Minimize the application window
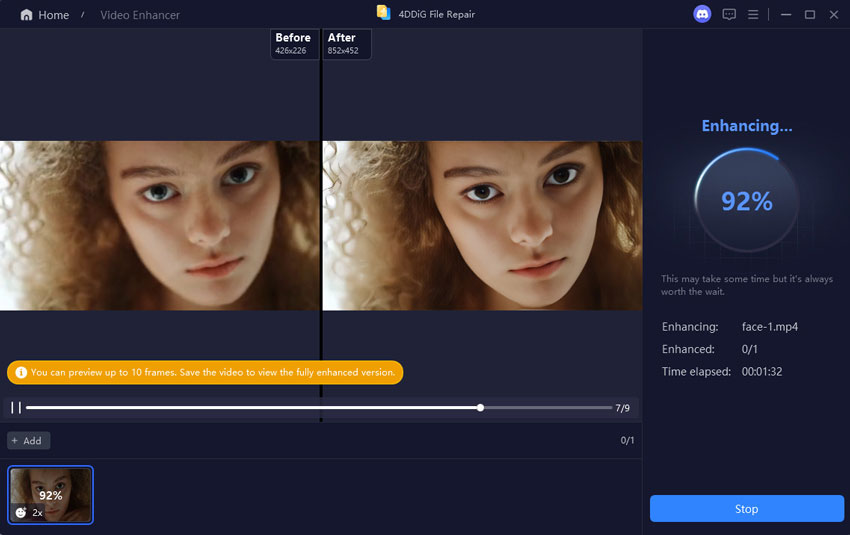This screenshot has width=850, height=535. [786, 15]
